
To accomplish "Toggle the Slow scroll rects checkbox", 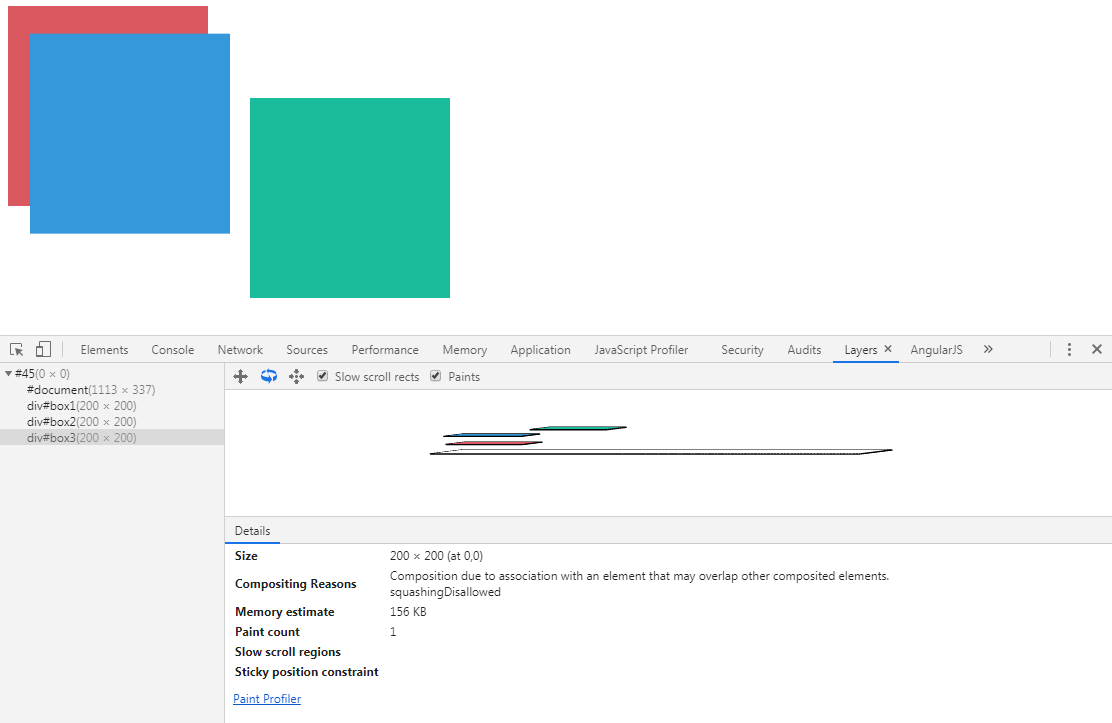I will 323,376.
